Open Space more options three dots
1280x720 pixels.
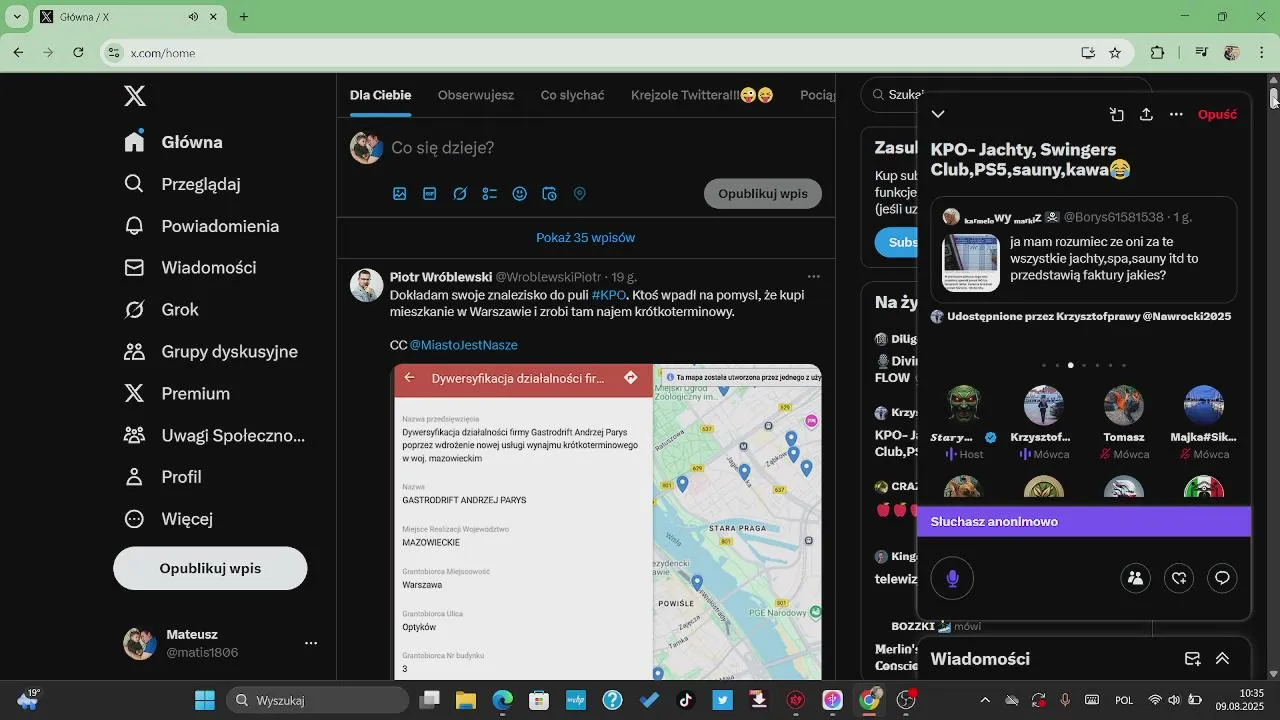1176,114
